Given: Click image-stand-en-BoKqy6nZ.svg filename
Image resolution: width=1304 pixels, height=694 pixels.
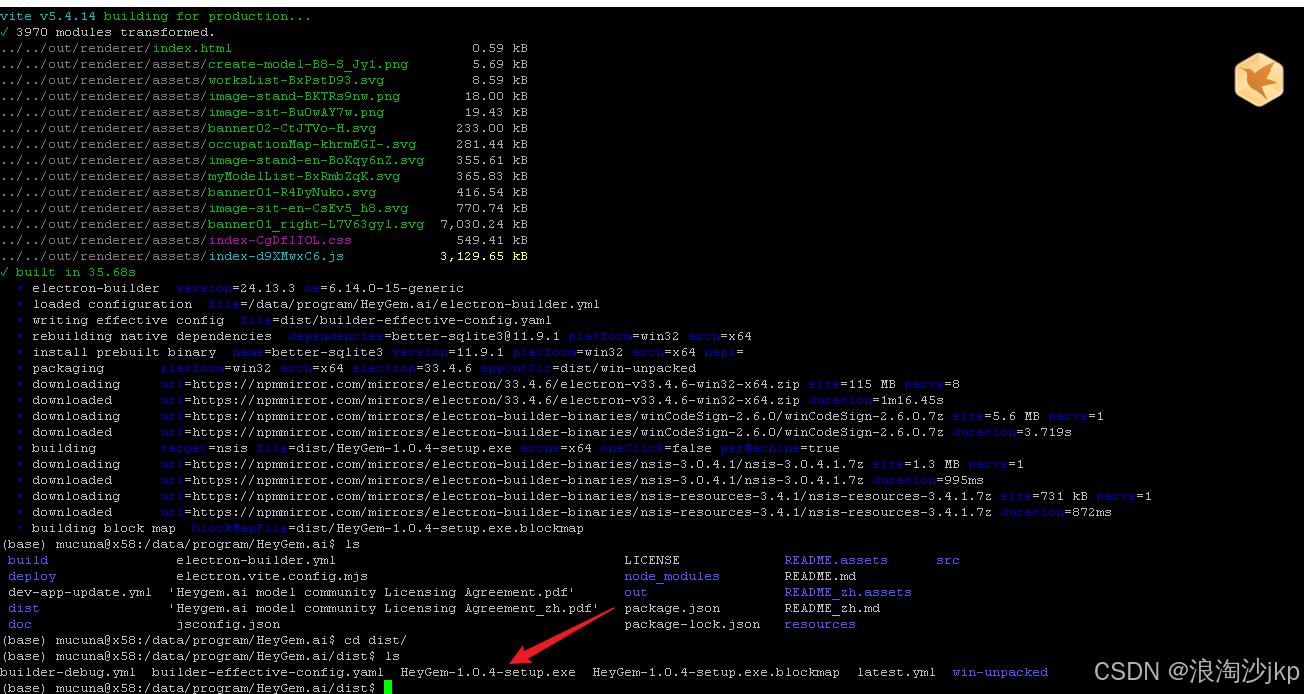Looking at the screenshot, I should [316, 160].
